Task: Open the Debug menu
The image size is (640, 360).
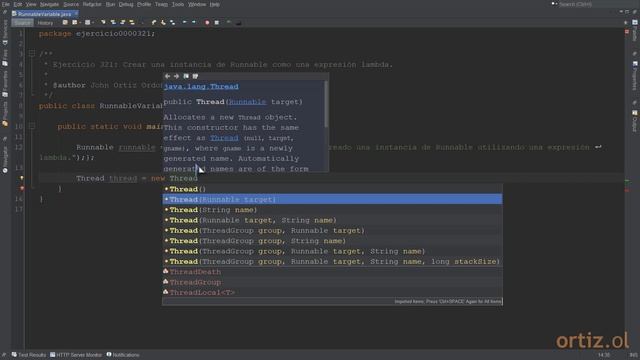Action: [126, 4]
